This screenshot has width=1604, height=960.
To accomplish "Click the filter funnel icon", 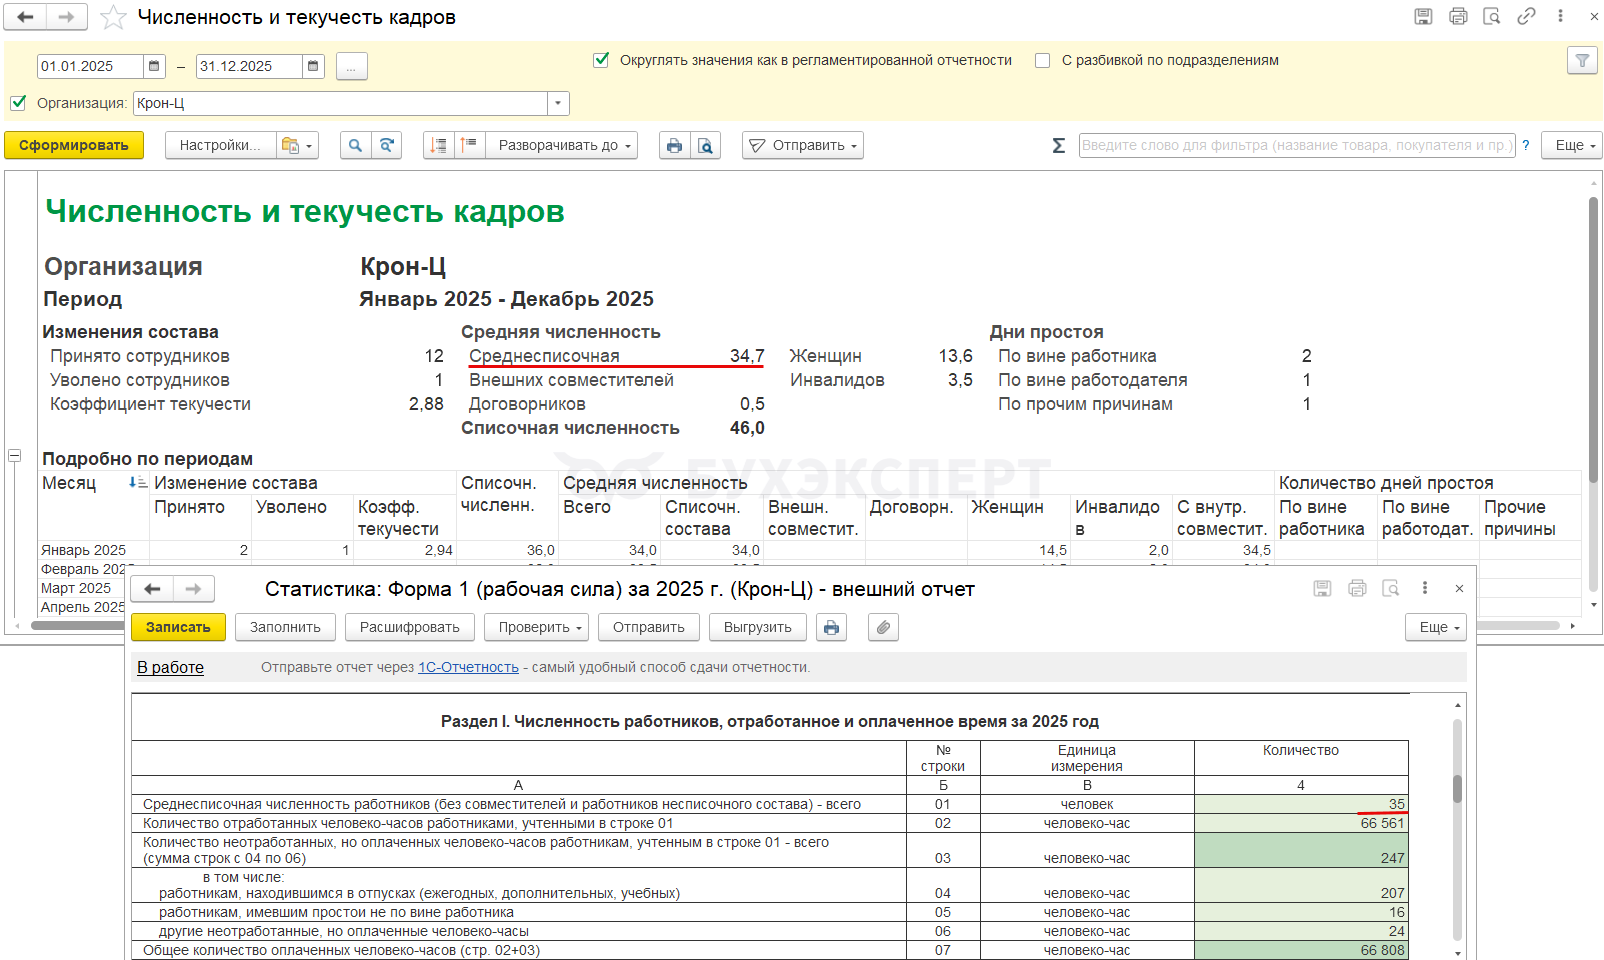I will pos(1582,61).
